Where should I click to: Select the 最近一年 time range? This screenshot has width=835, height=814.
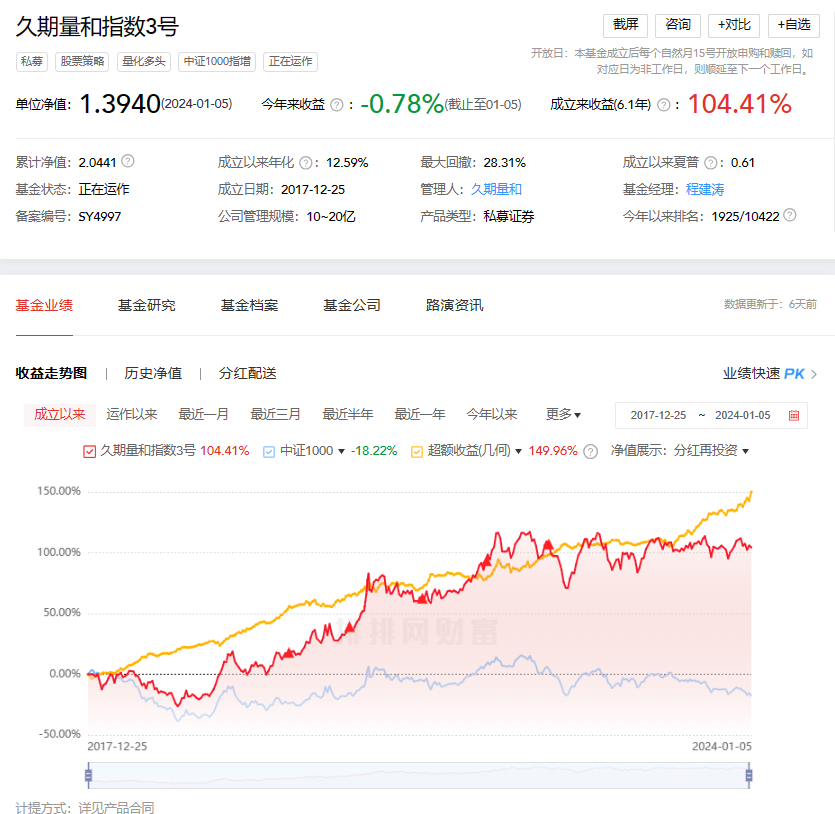[420, 414]
